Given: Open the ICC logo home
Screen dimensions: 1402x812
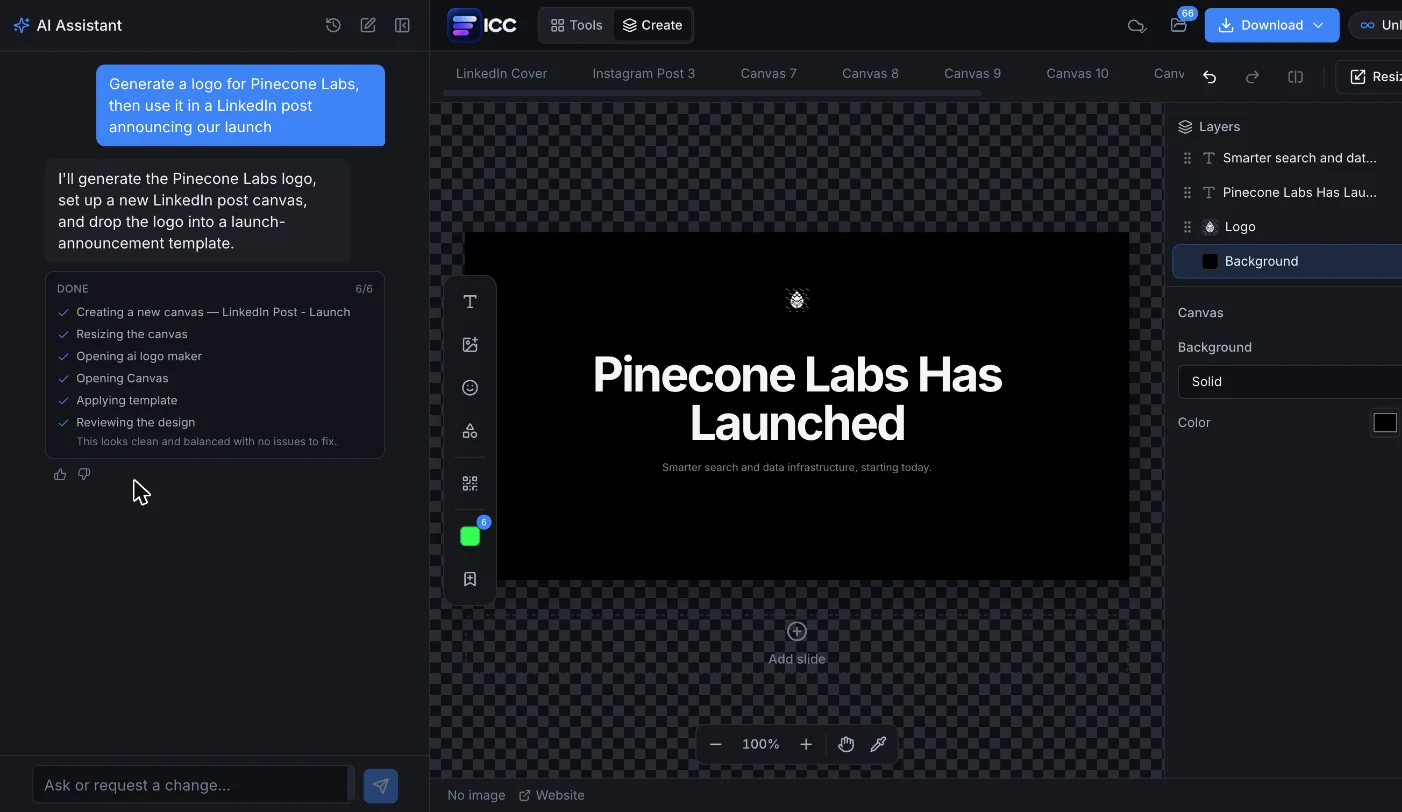Looking at the screenshot, I should point(483,25).
